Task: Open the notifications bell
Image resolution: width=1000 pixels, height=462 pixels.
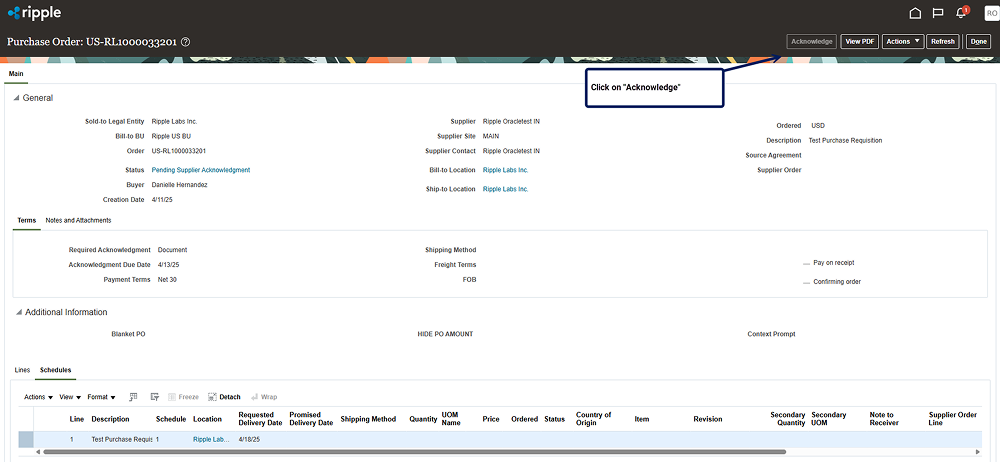Action: tap(961, 13)
